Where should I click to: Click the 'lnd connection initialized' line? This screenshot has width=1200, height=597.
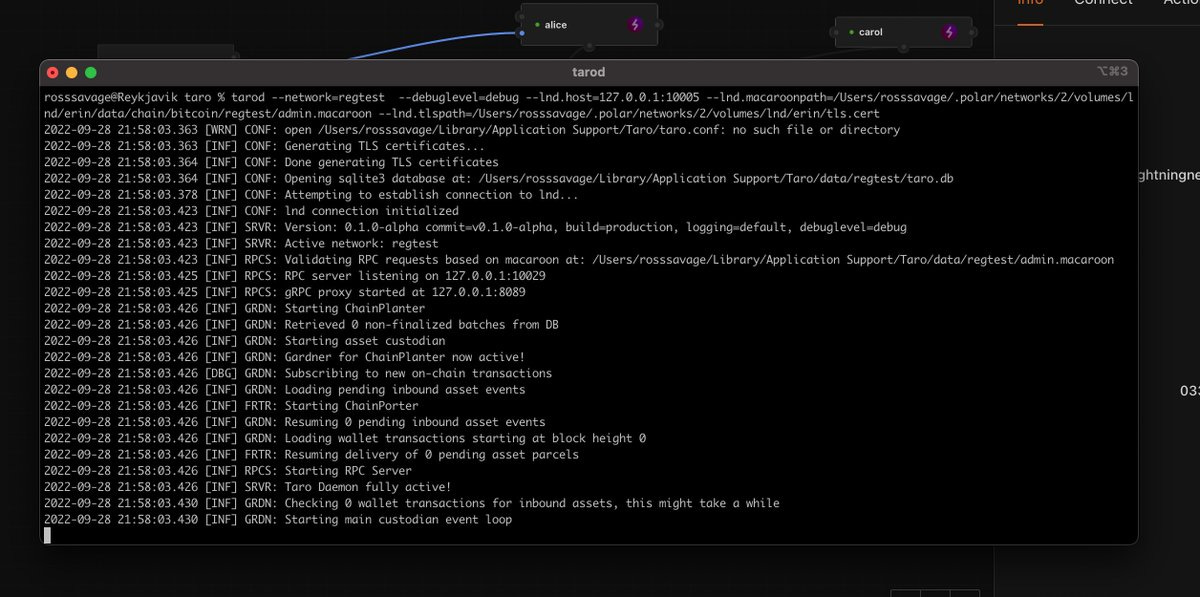tap(251, 211)
